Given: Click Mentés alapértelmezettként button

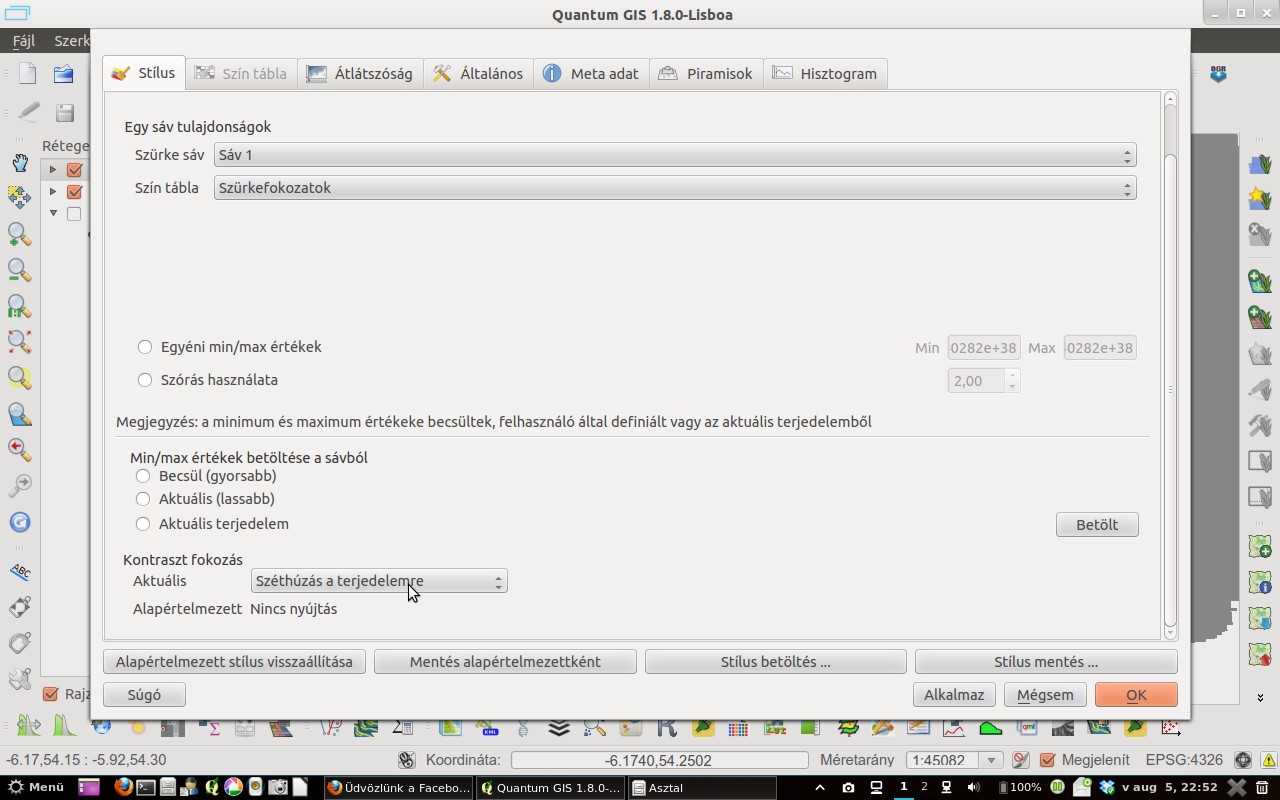Looking at the screenshot, I should pyautogui.click(x=505, y=662).
